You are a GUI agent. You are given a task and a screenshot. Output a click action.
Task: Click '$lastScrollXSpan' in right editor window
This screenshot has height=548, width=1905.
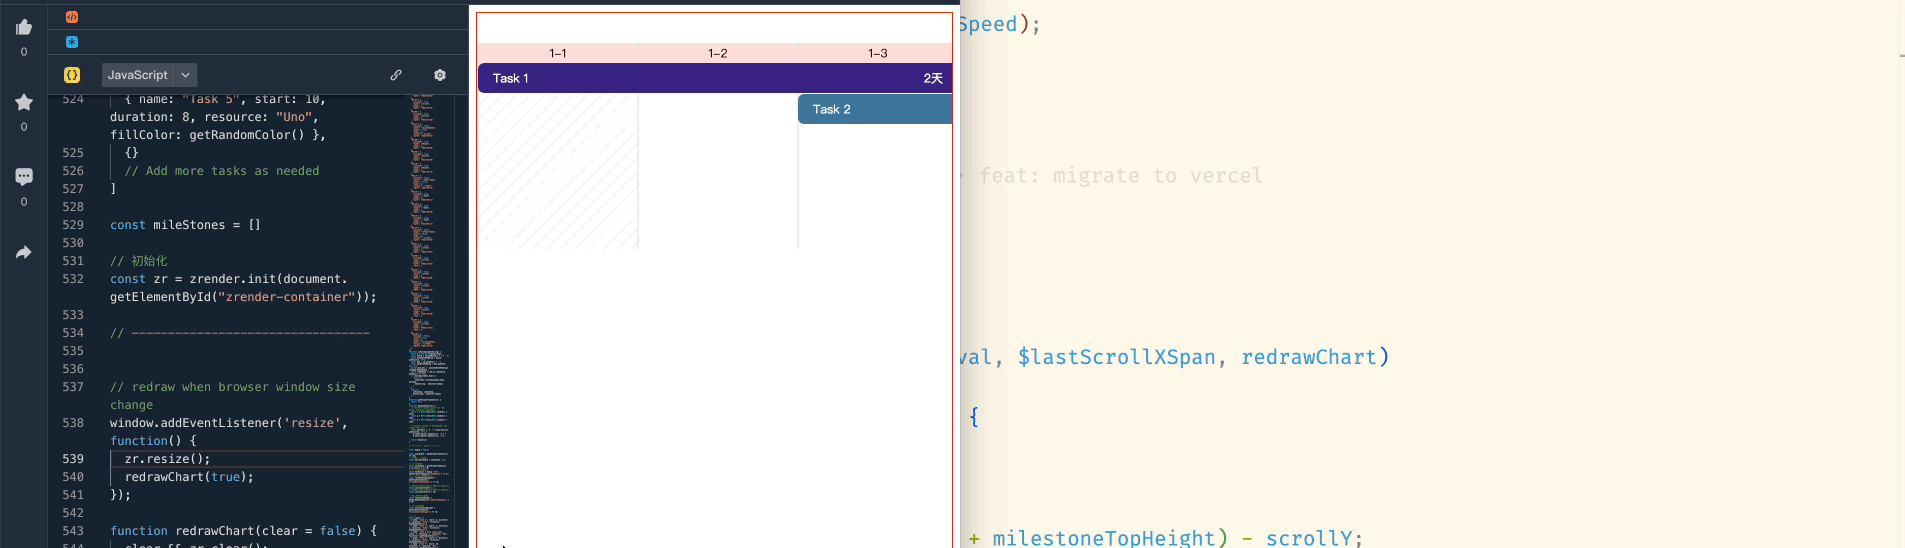[x=1117, y=357]
